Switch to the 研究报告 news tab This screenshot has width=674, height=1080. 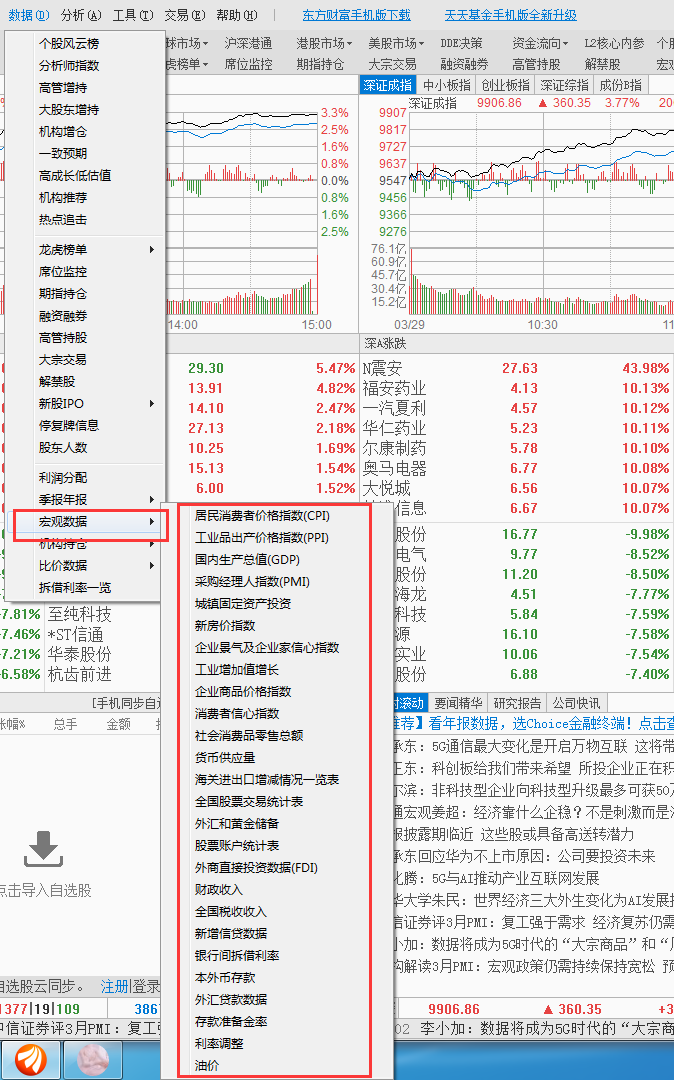coord(517,703)
